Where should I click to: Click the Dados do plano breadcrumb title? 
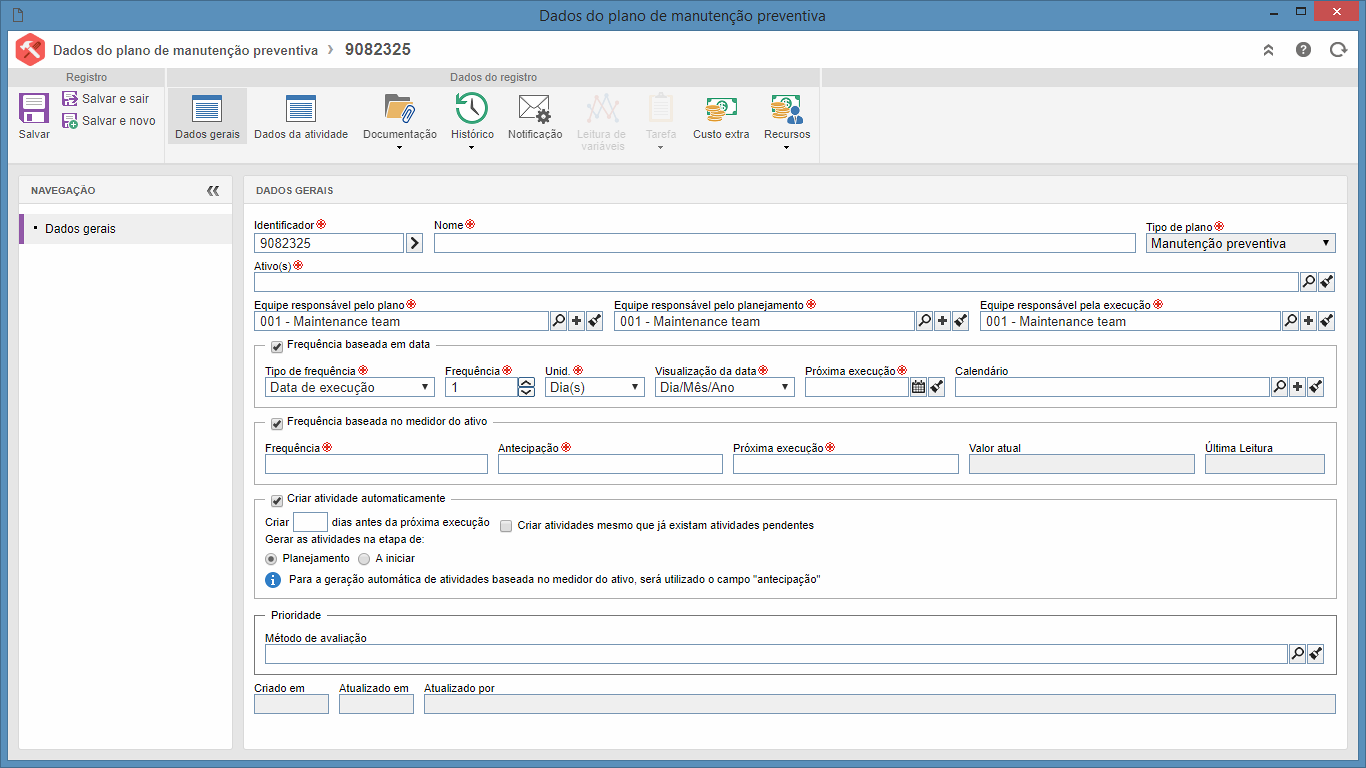tap(186, 50)
